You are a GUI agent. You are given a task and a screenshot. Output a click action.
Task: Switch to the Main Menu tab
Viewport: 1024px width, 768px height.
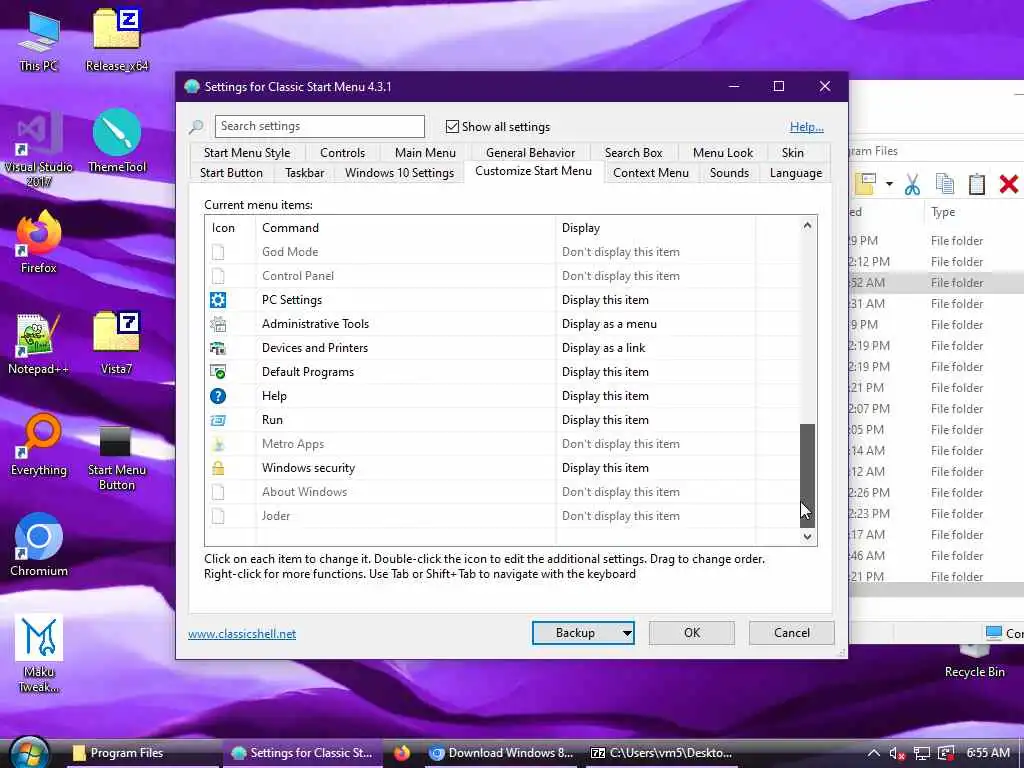coord(425,153)
